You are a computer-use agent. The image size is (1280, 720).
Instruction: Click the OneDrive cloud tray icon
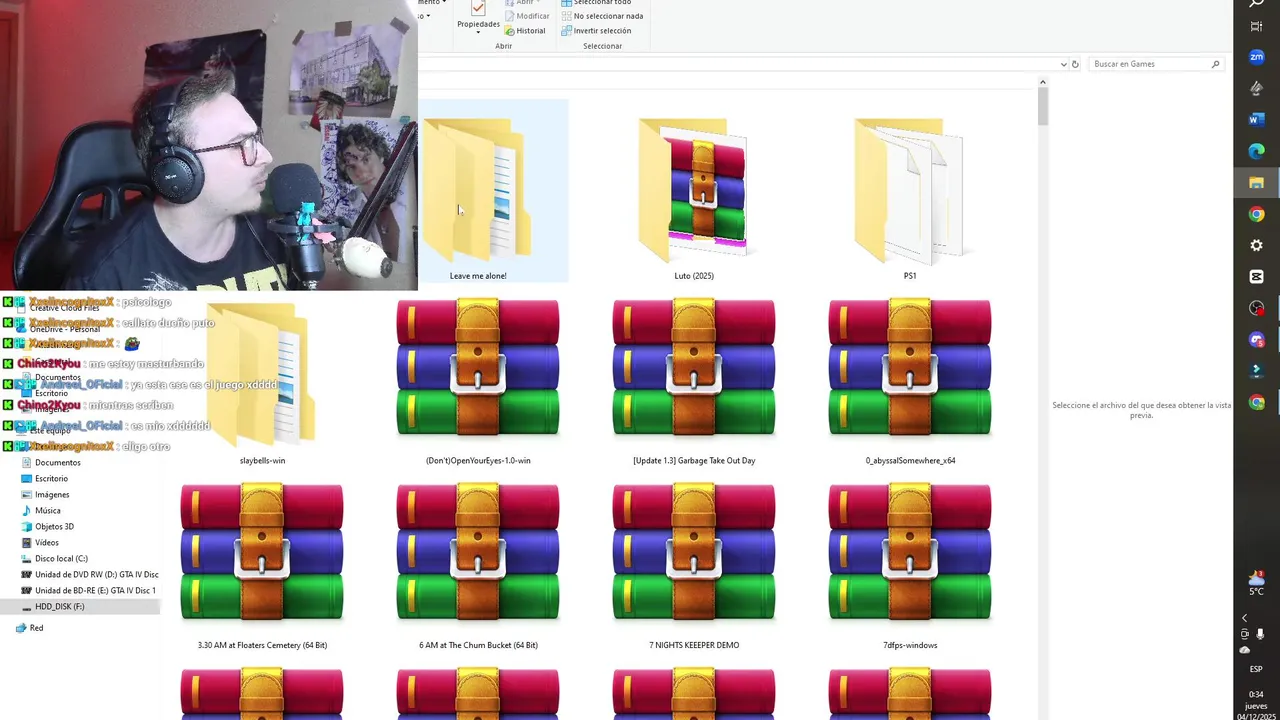(x=1245, y=650)
